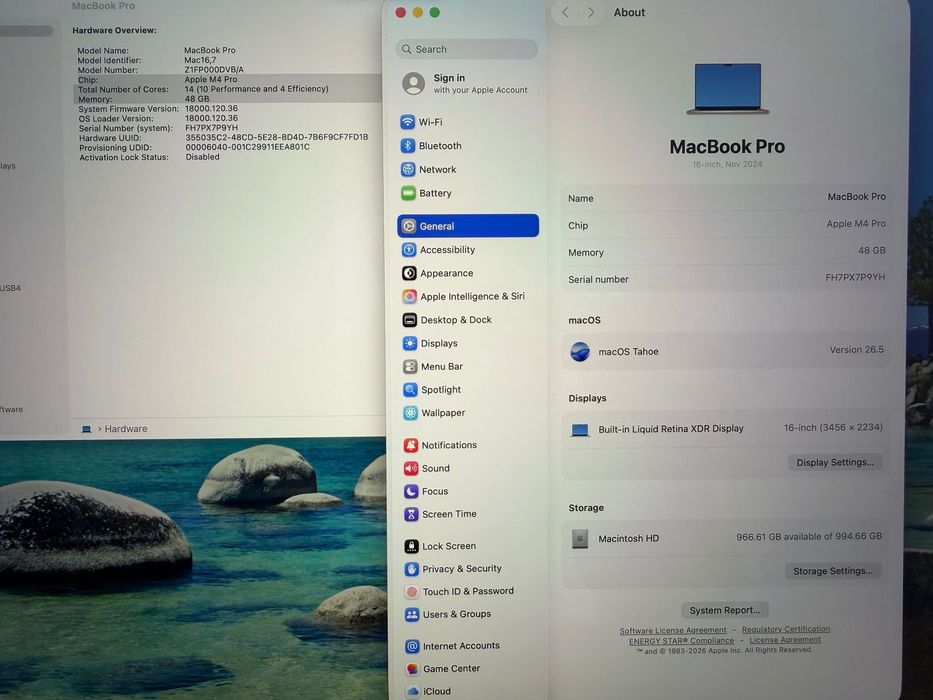Open Users & Groups icon
This screenshot has height=700, width=933.
(412, 614)
